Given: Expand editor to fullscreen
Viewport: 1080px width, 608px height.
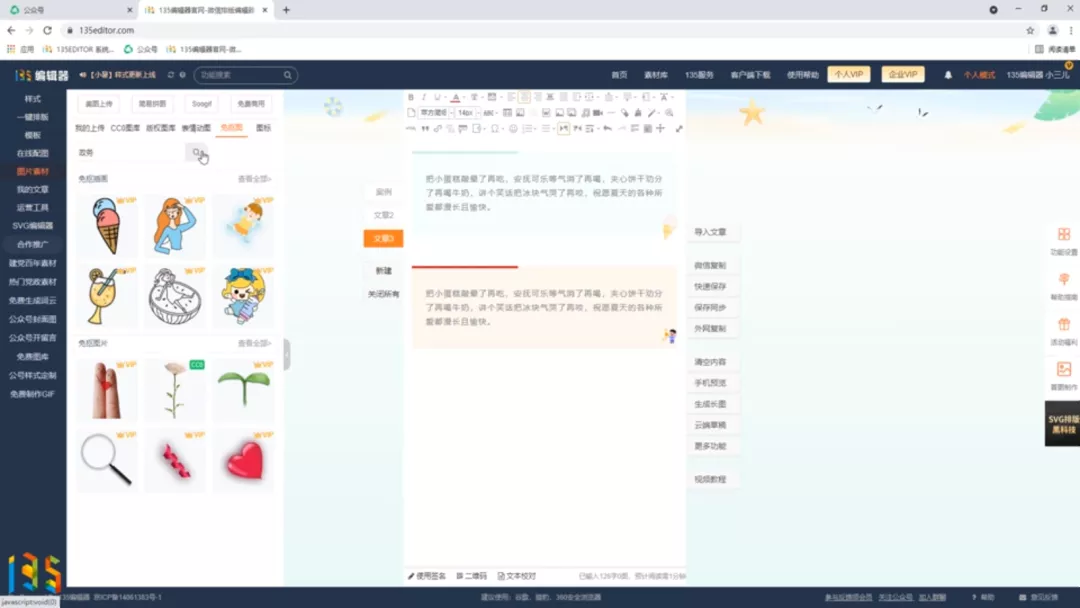Looking at the screenshot, I should pyautogui.click(x=679, y=129).
